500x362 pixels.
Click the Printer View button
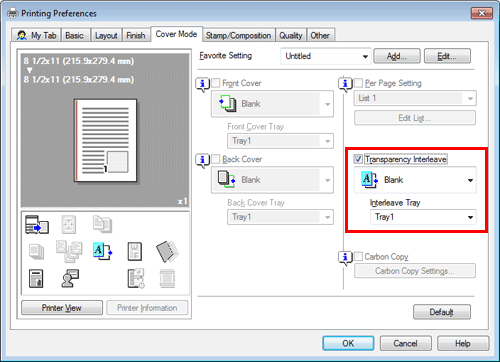click(x=62, y=308)
